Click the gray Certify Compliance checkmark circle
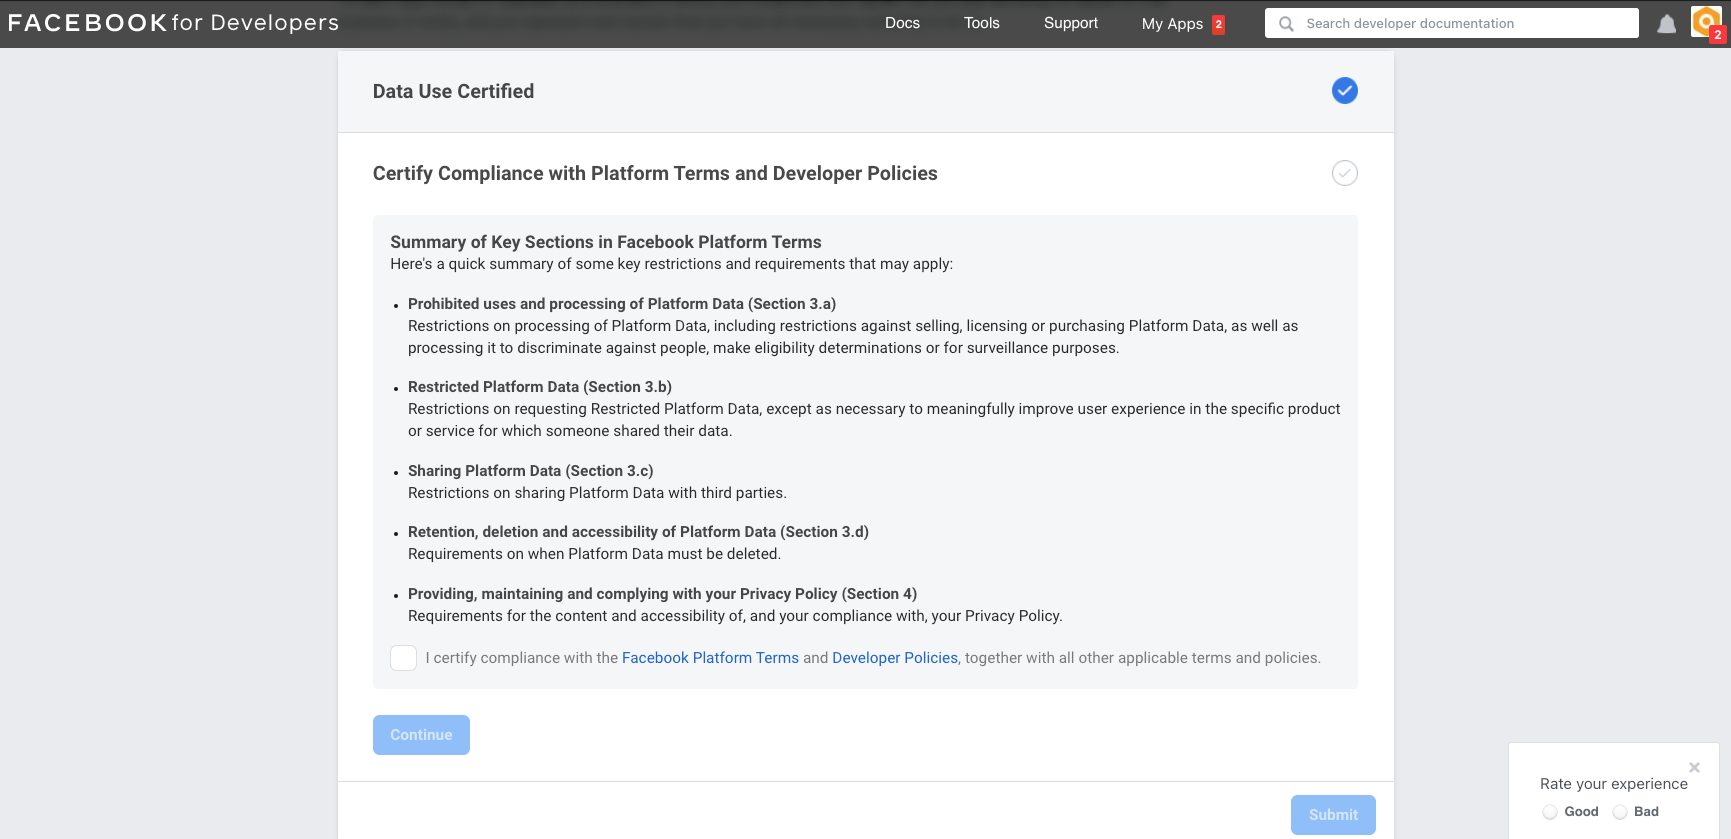 tap(1345, 173)
